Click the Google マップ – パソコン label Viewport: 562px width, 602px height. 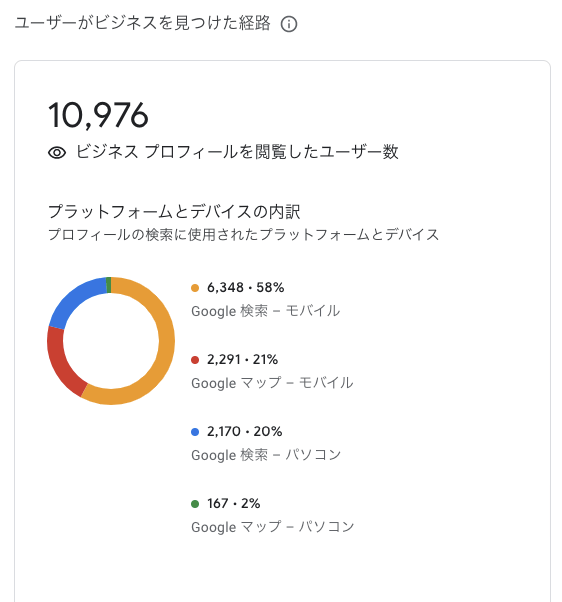[x=273, y=527]
